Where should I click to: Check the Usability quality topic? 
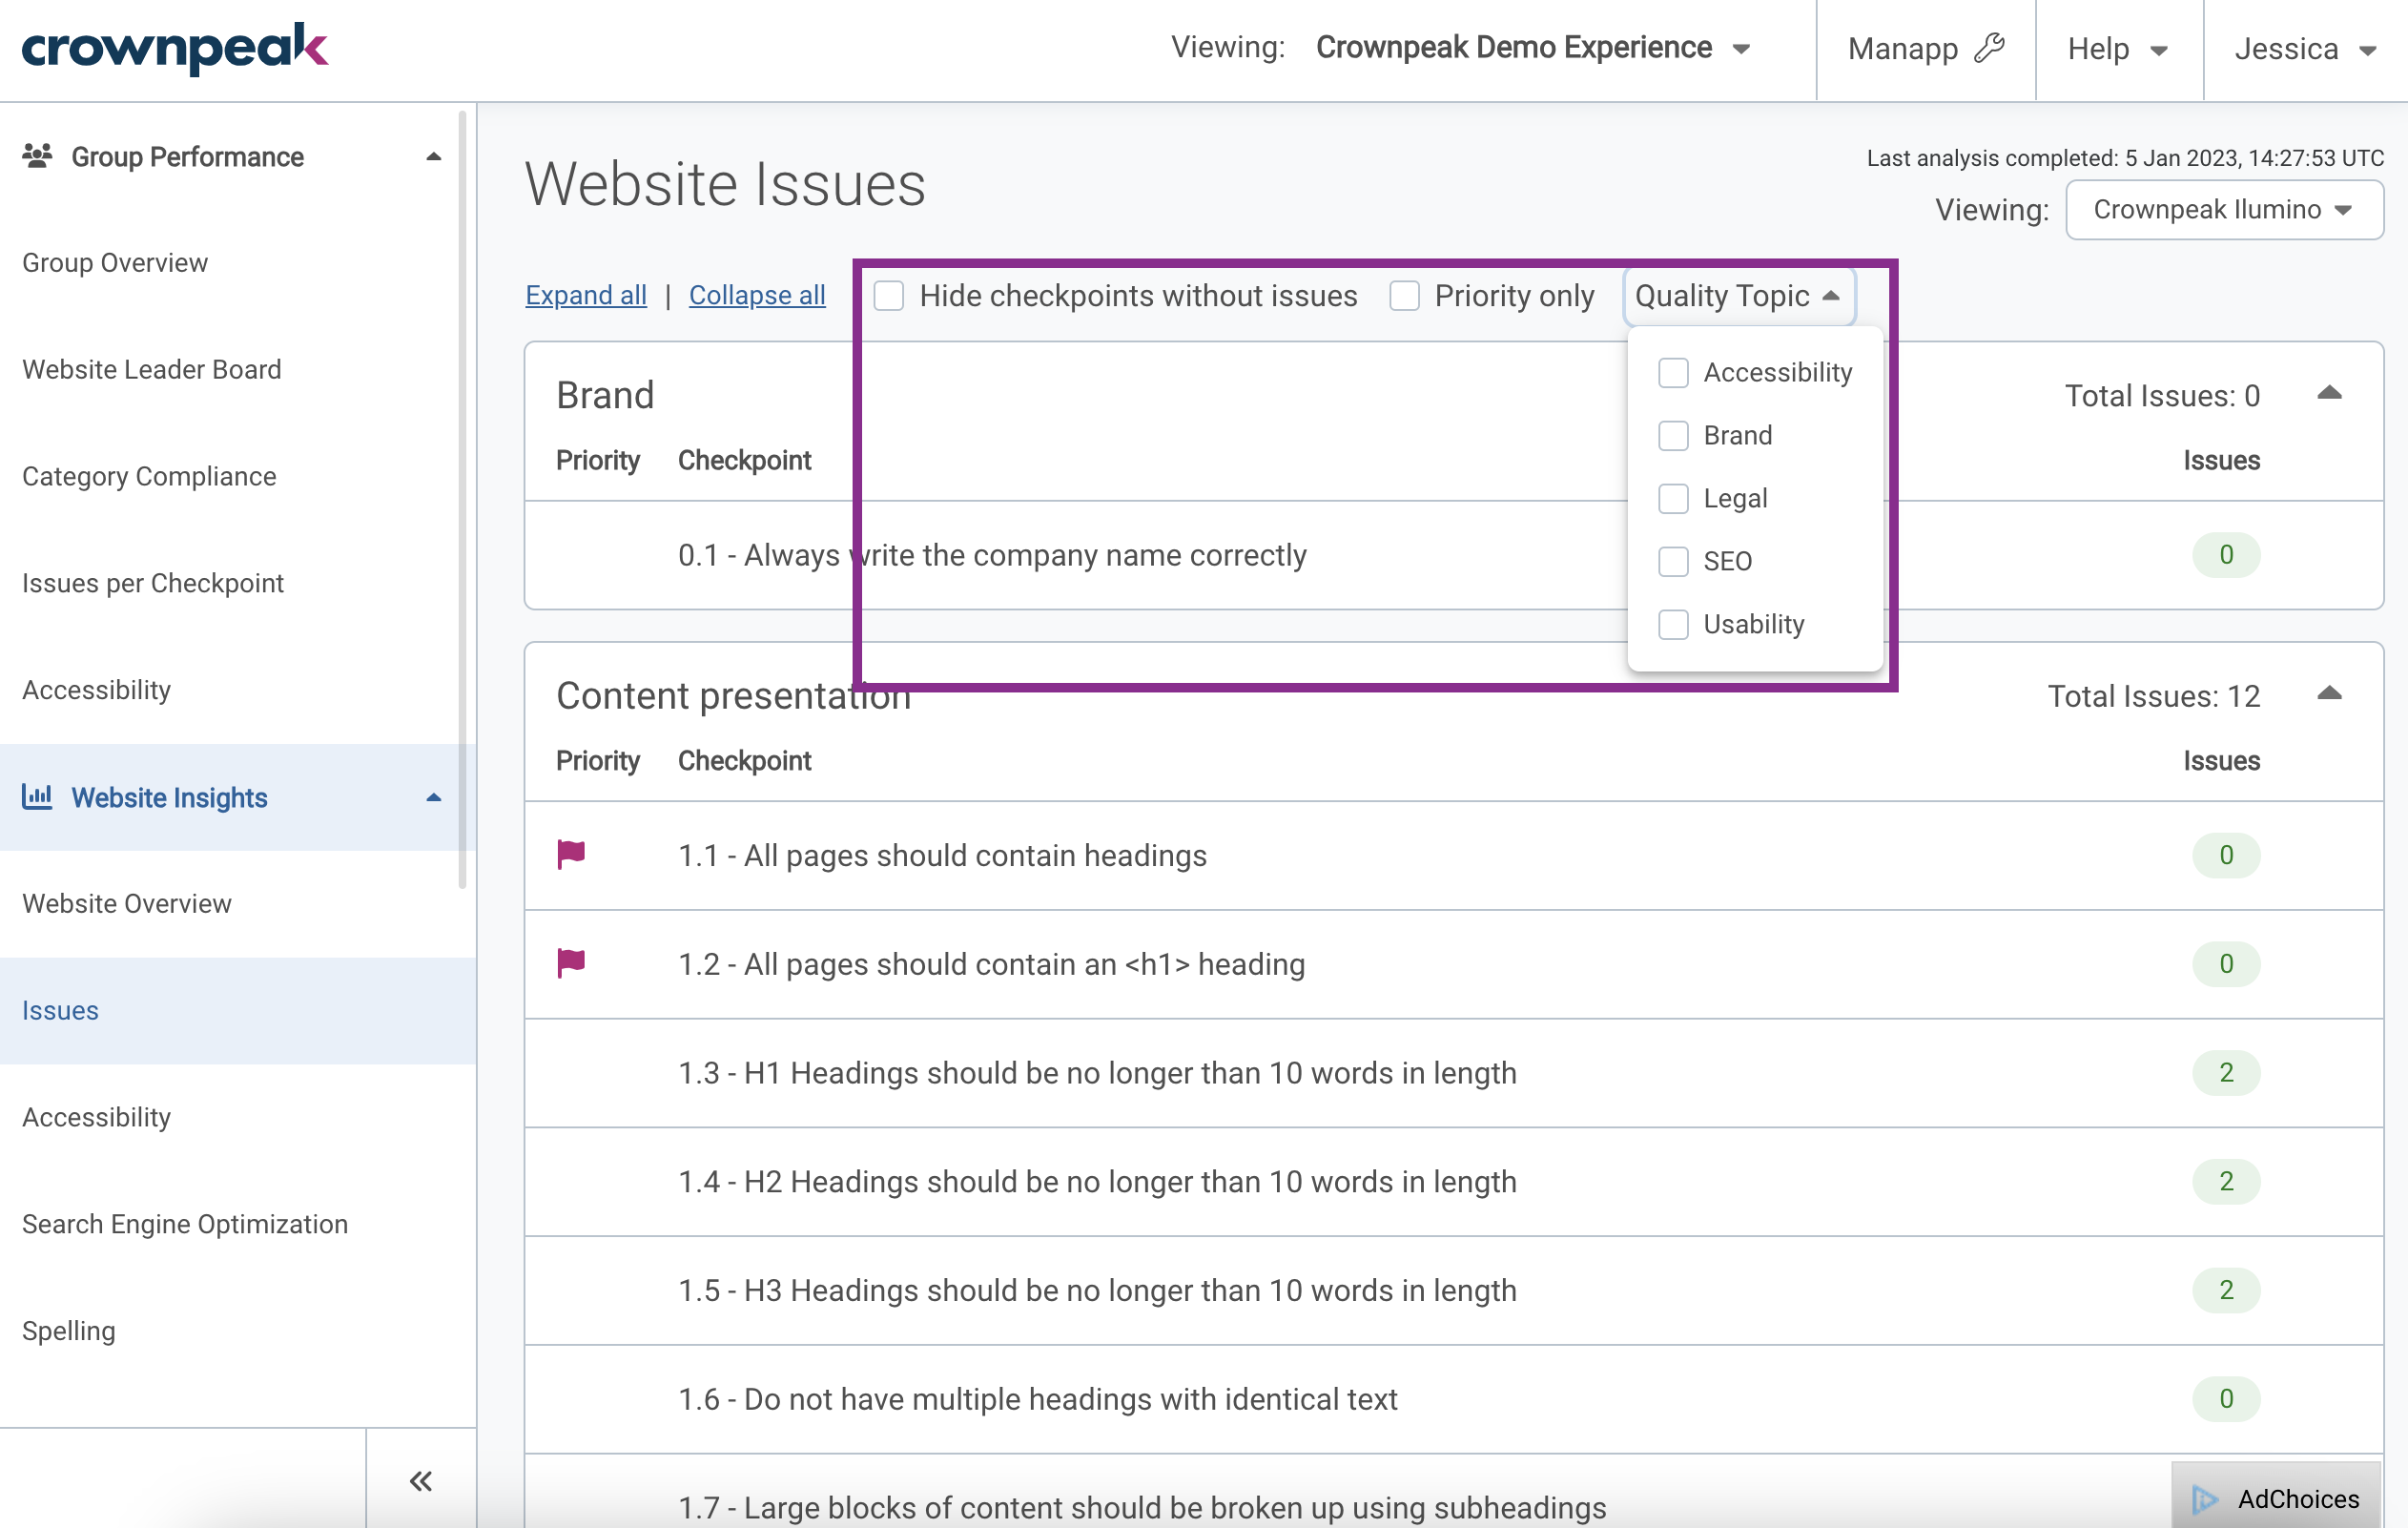click(x=1673, y=625)
